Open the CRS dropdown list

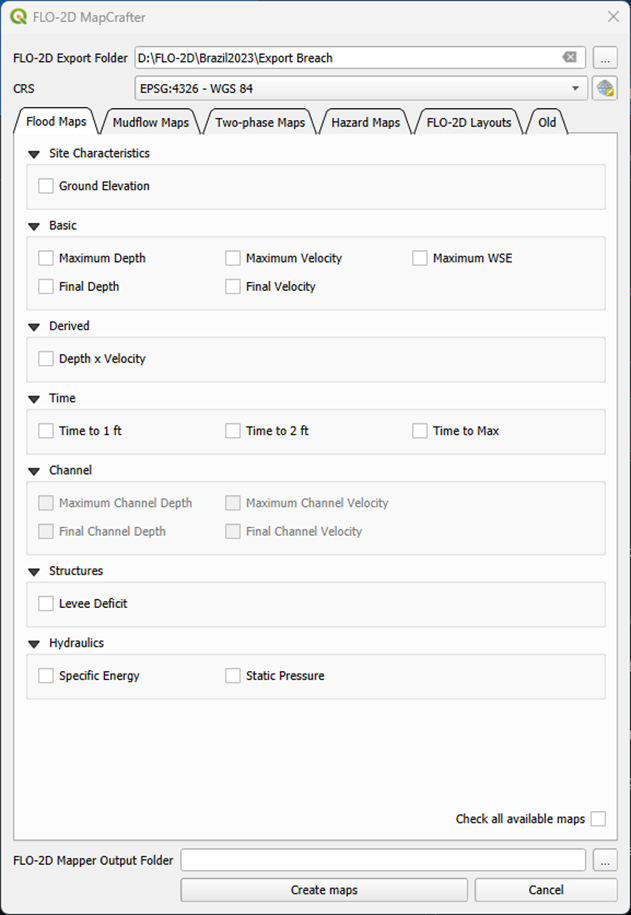point(575,88)
